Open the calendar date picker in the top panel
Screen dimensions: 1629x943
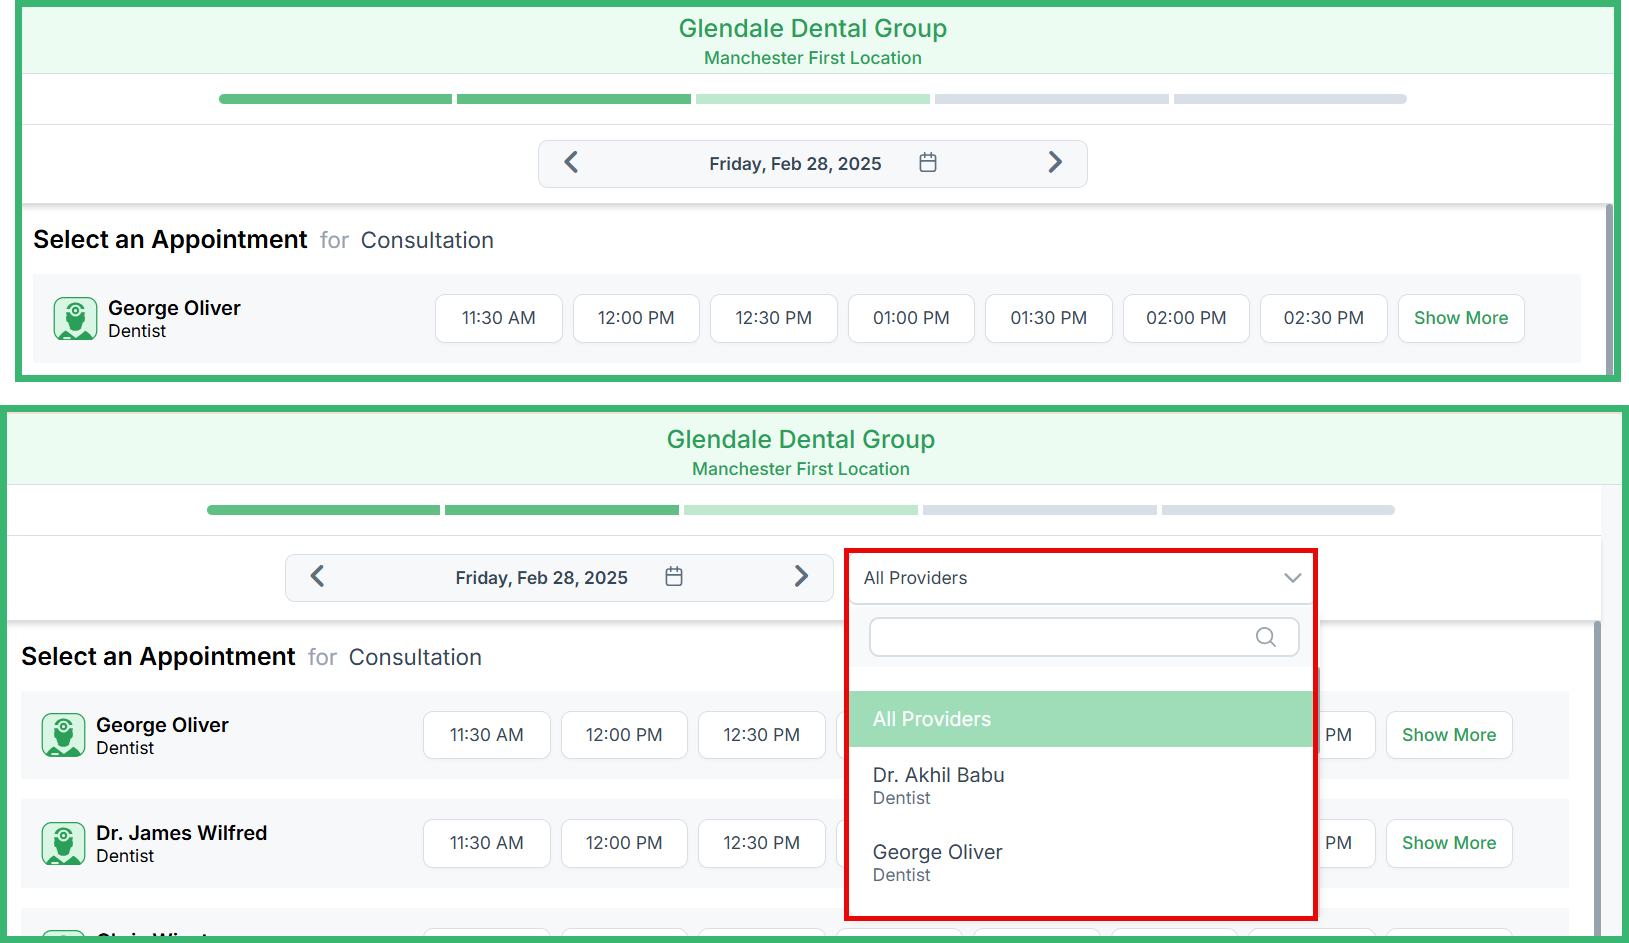click(927, 162)
